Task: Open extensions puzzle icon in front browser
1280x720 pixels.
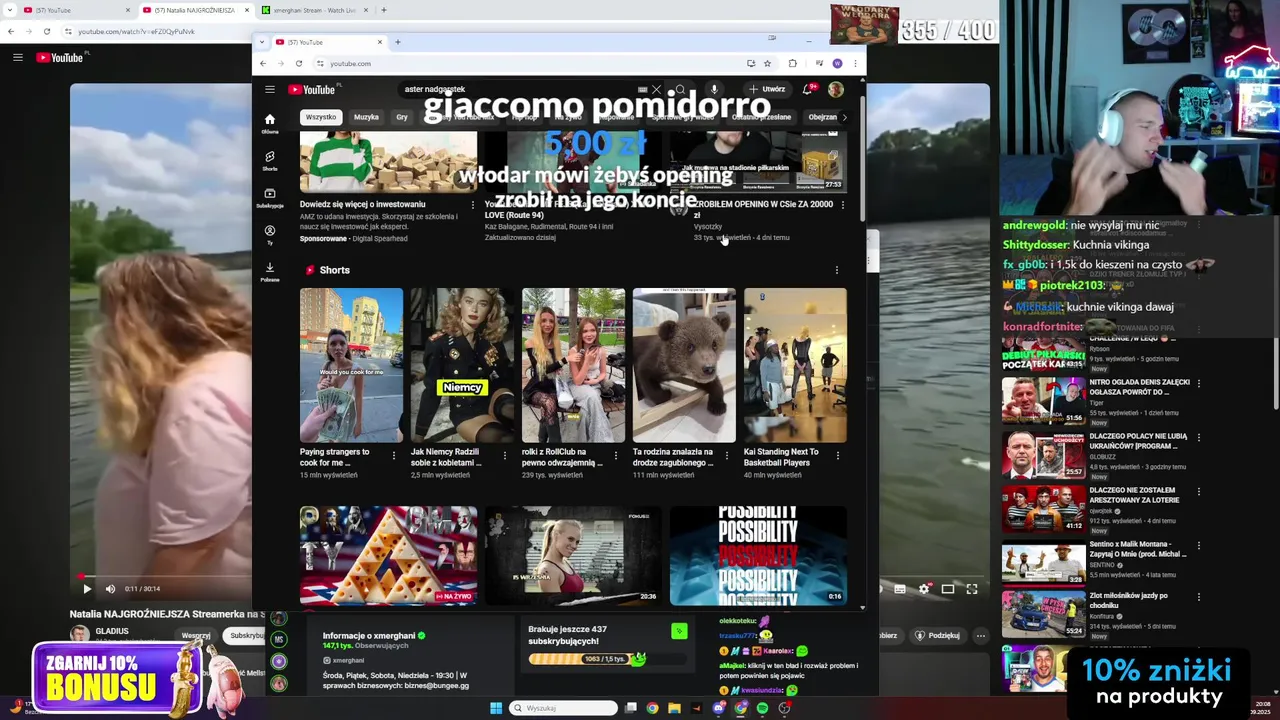Action: 792,63
